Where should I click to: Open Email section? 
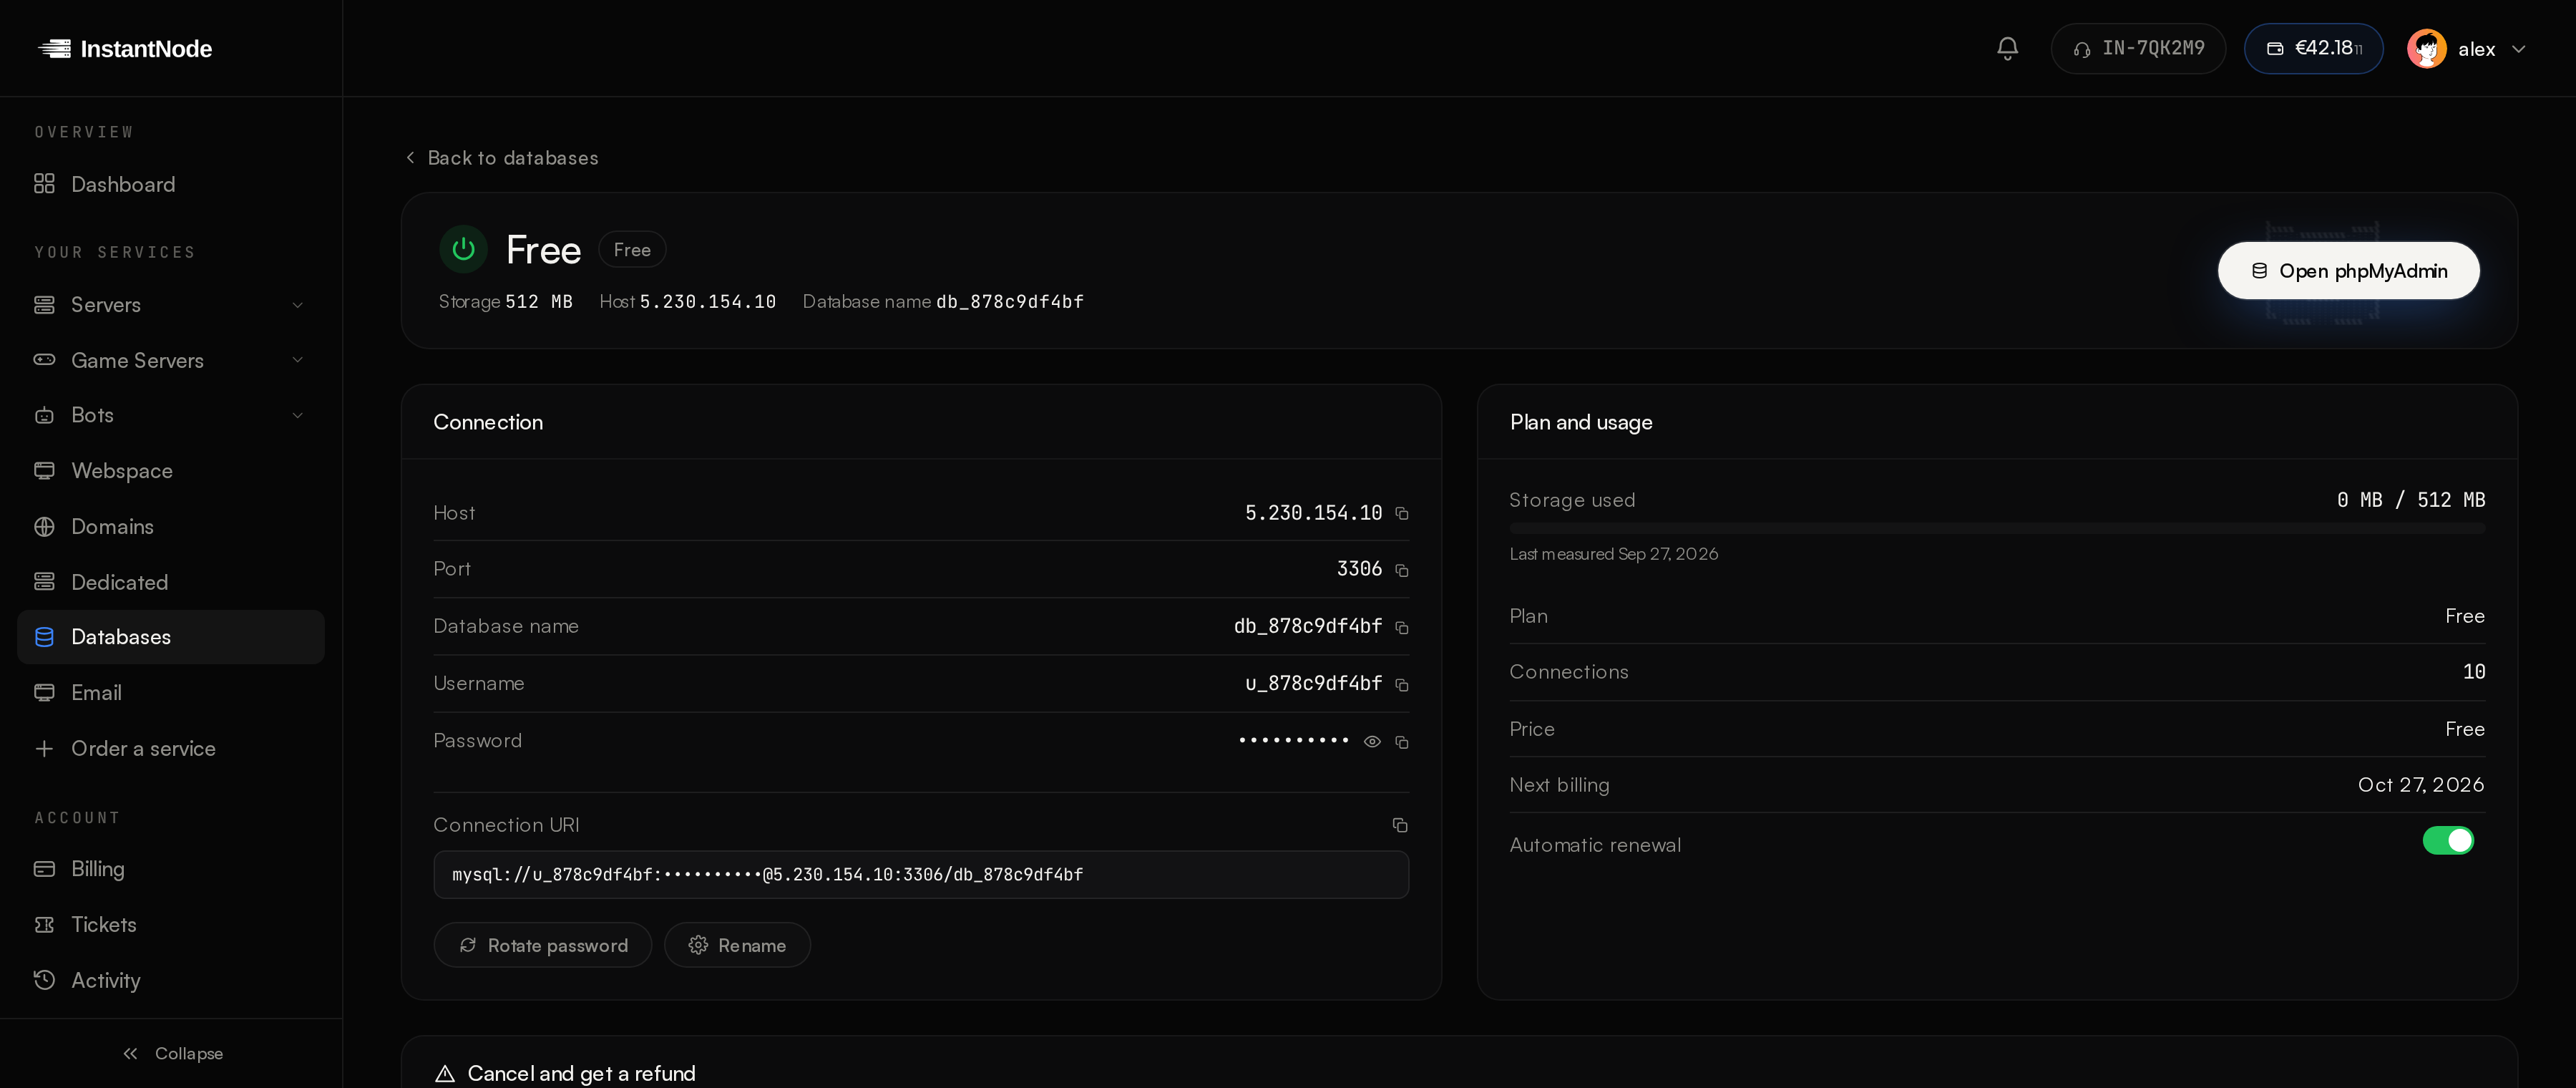[171, 693]
